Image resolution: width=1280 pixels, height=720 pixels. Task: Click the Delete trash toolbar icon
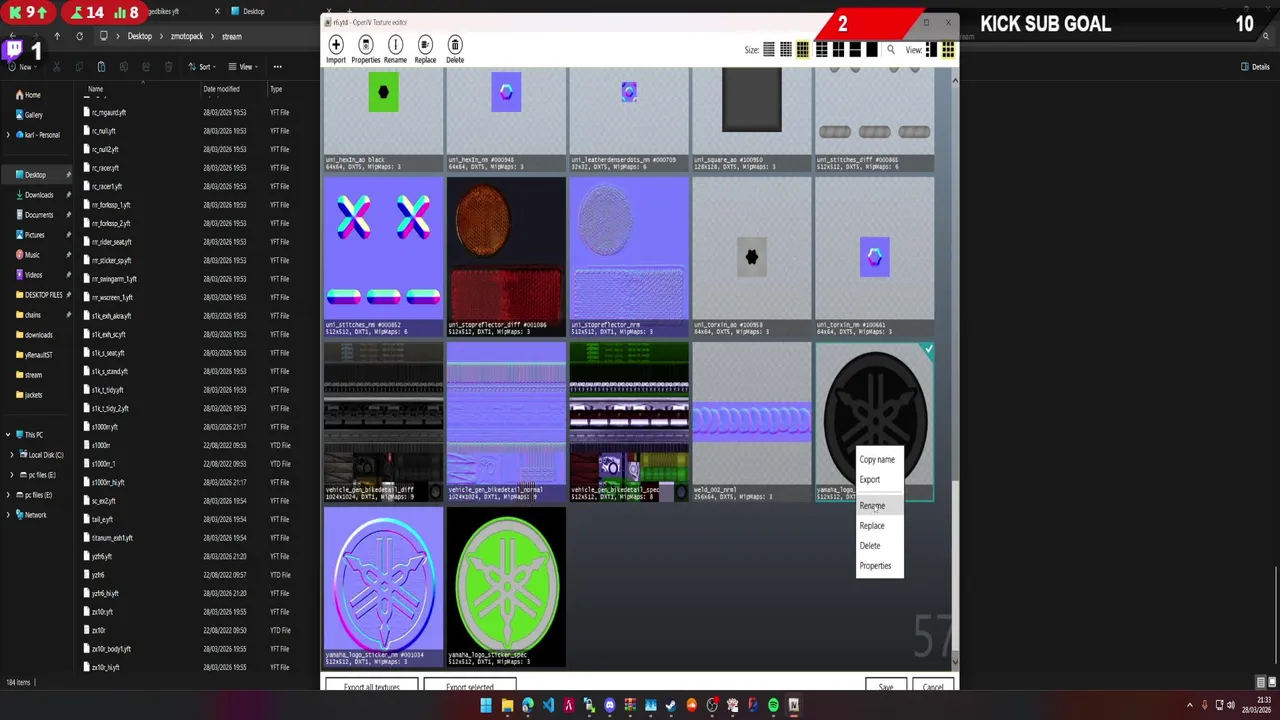tap(455, 45)
